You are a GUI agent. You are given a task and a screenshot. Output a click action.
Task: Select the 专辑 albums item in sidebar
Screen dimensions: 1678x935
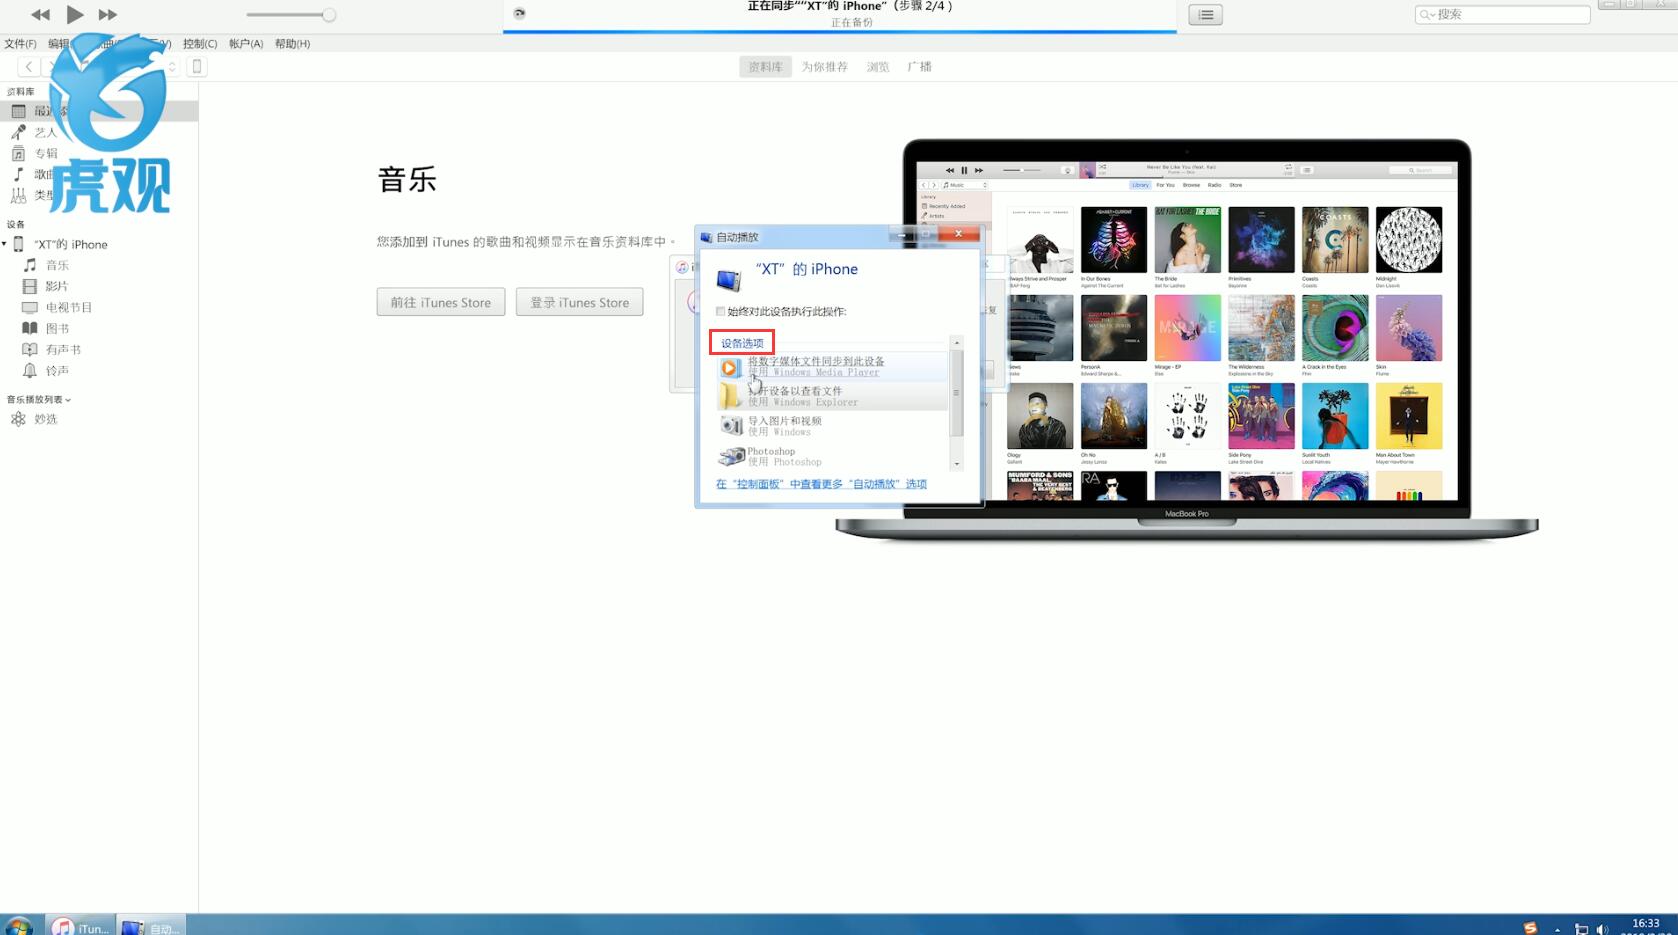[46, 153]
